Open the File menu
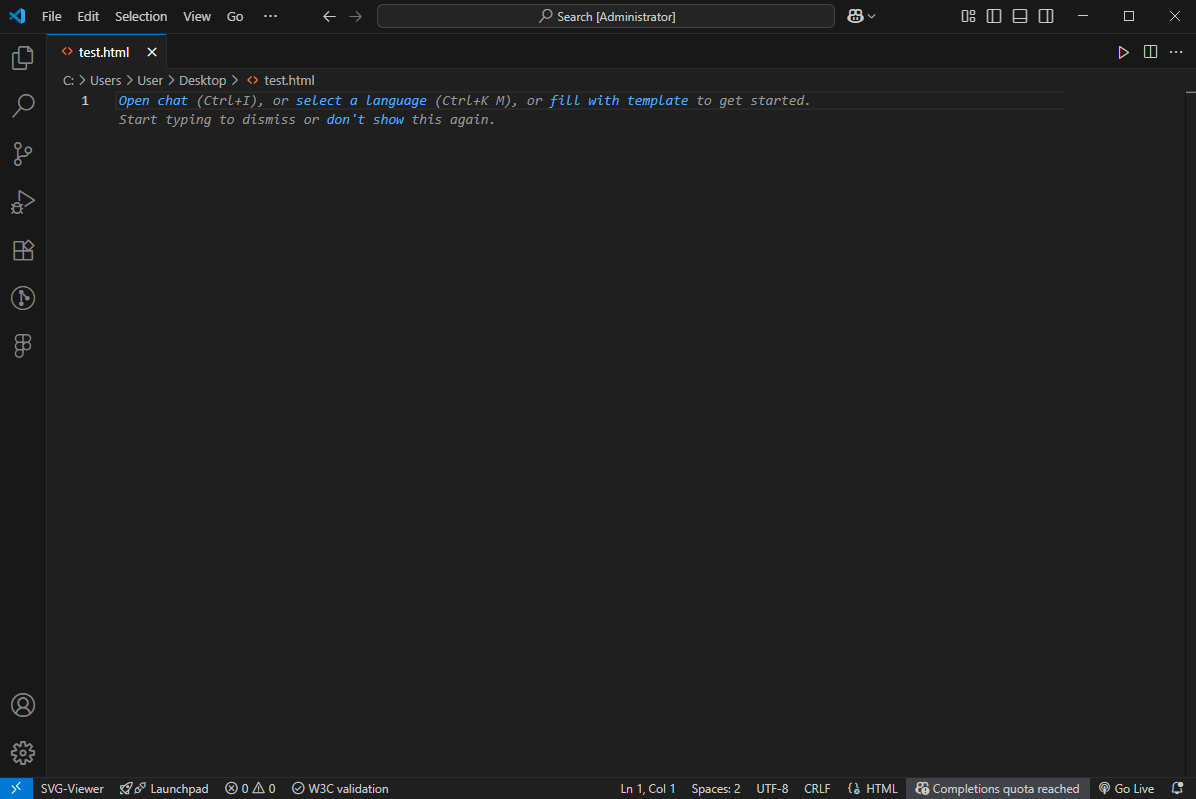The width and height of the screenshot is (1196, 799). point(50,16)
